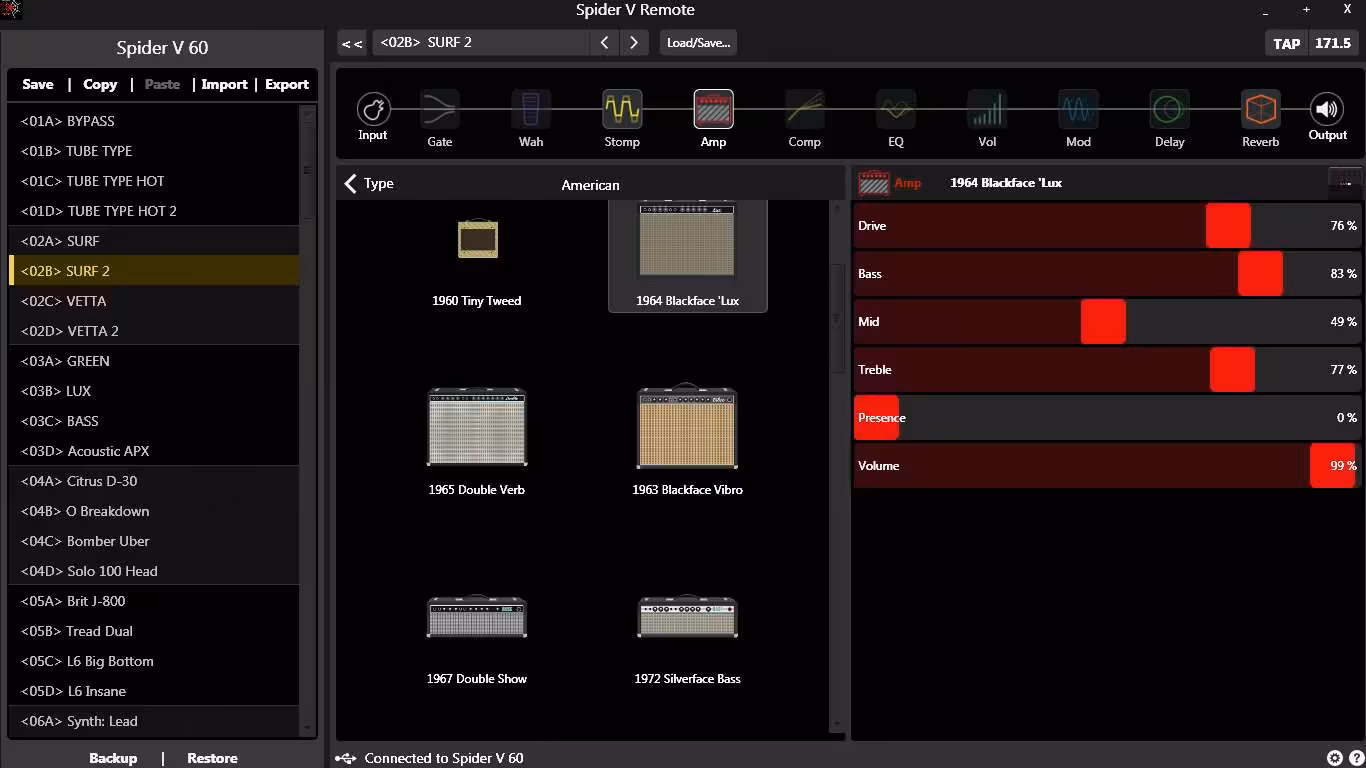The height and width of the screenshot is (768, 1366).
Task: Click the Output speaker icon
Action: coord(1327,109)
